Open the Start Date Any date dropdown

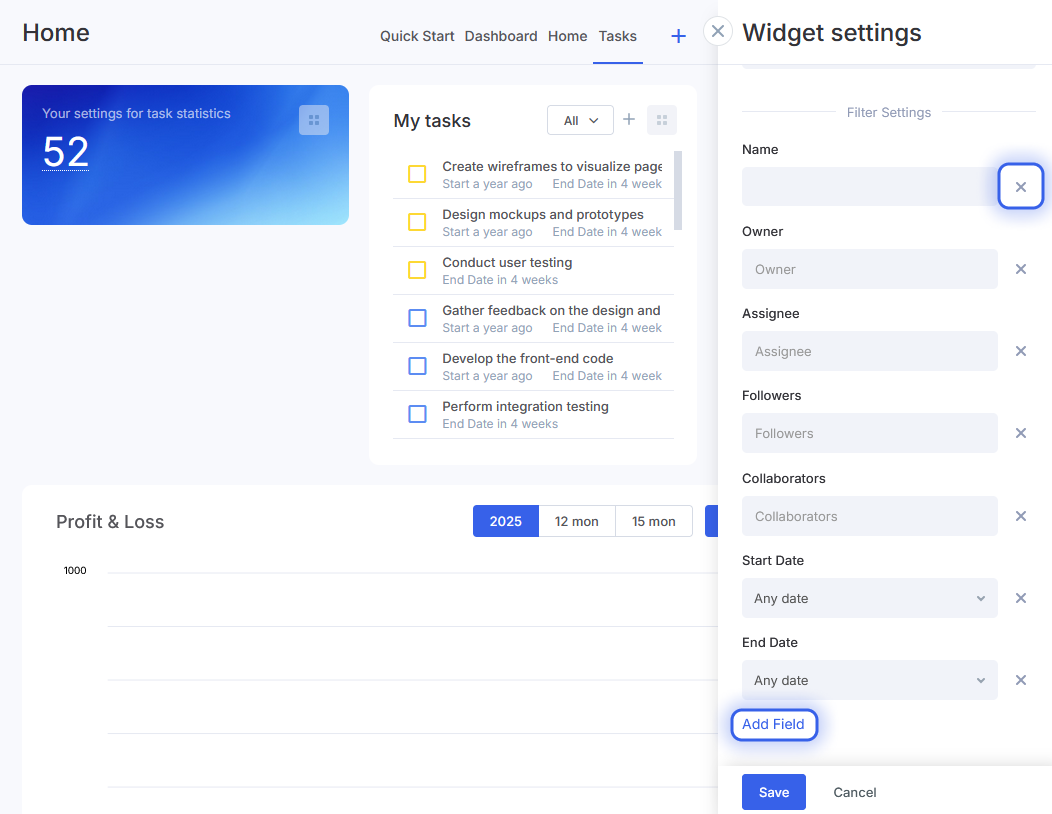click(870, 598)
